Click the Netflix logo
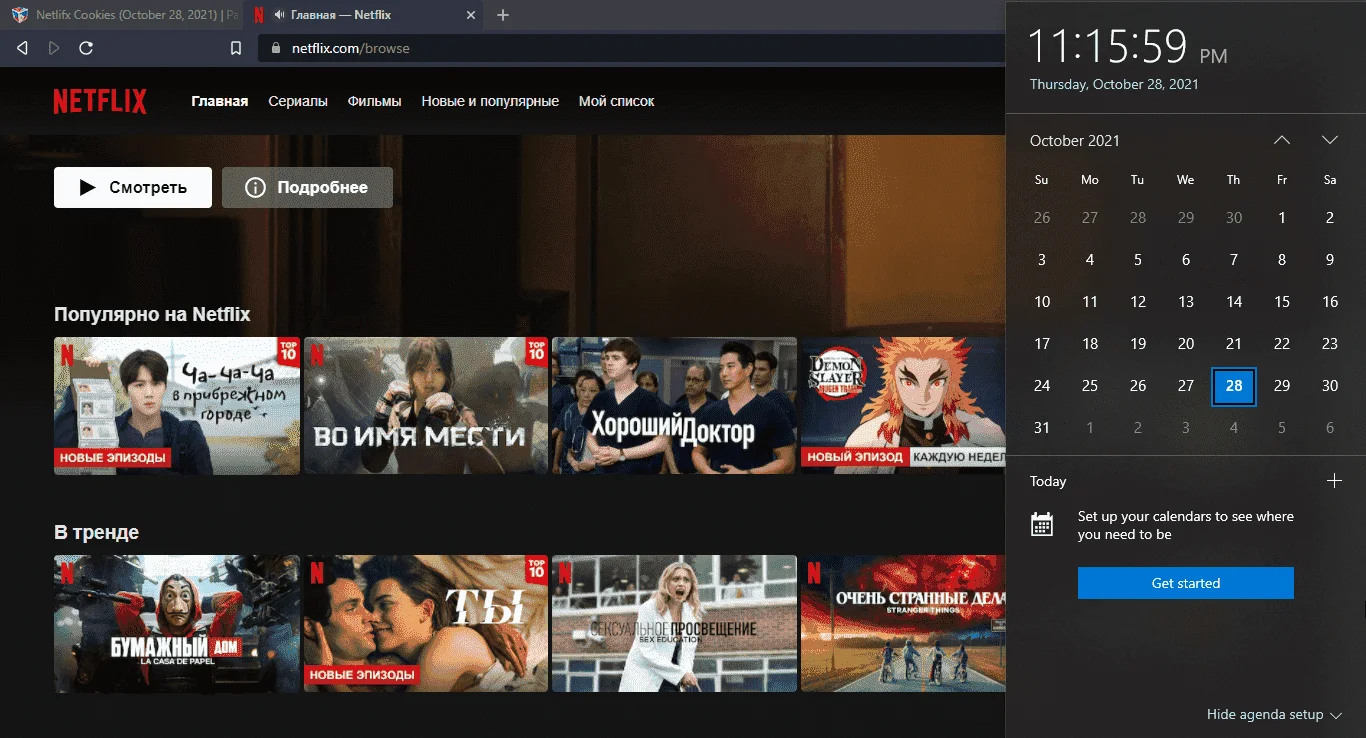1366x738 pixels. pyautogui.click(x=100, y=101)
